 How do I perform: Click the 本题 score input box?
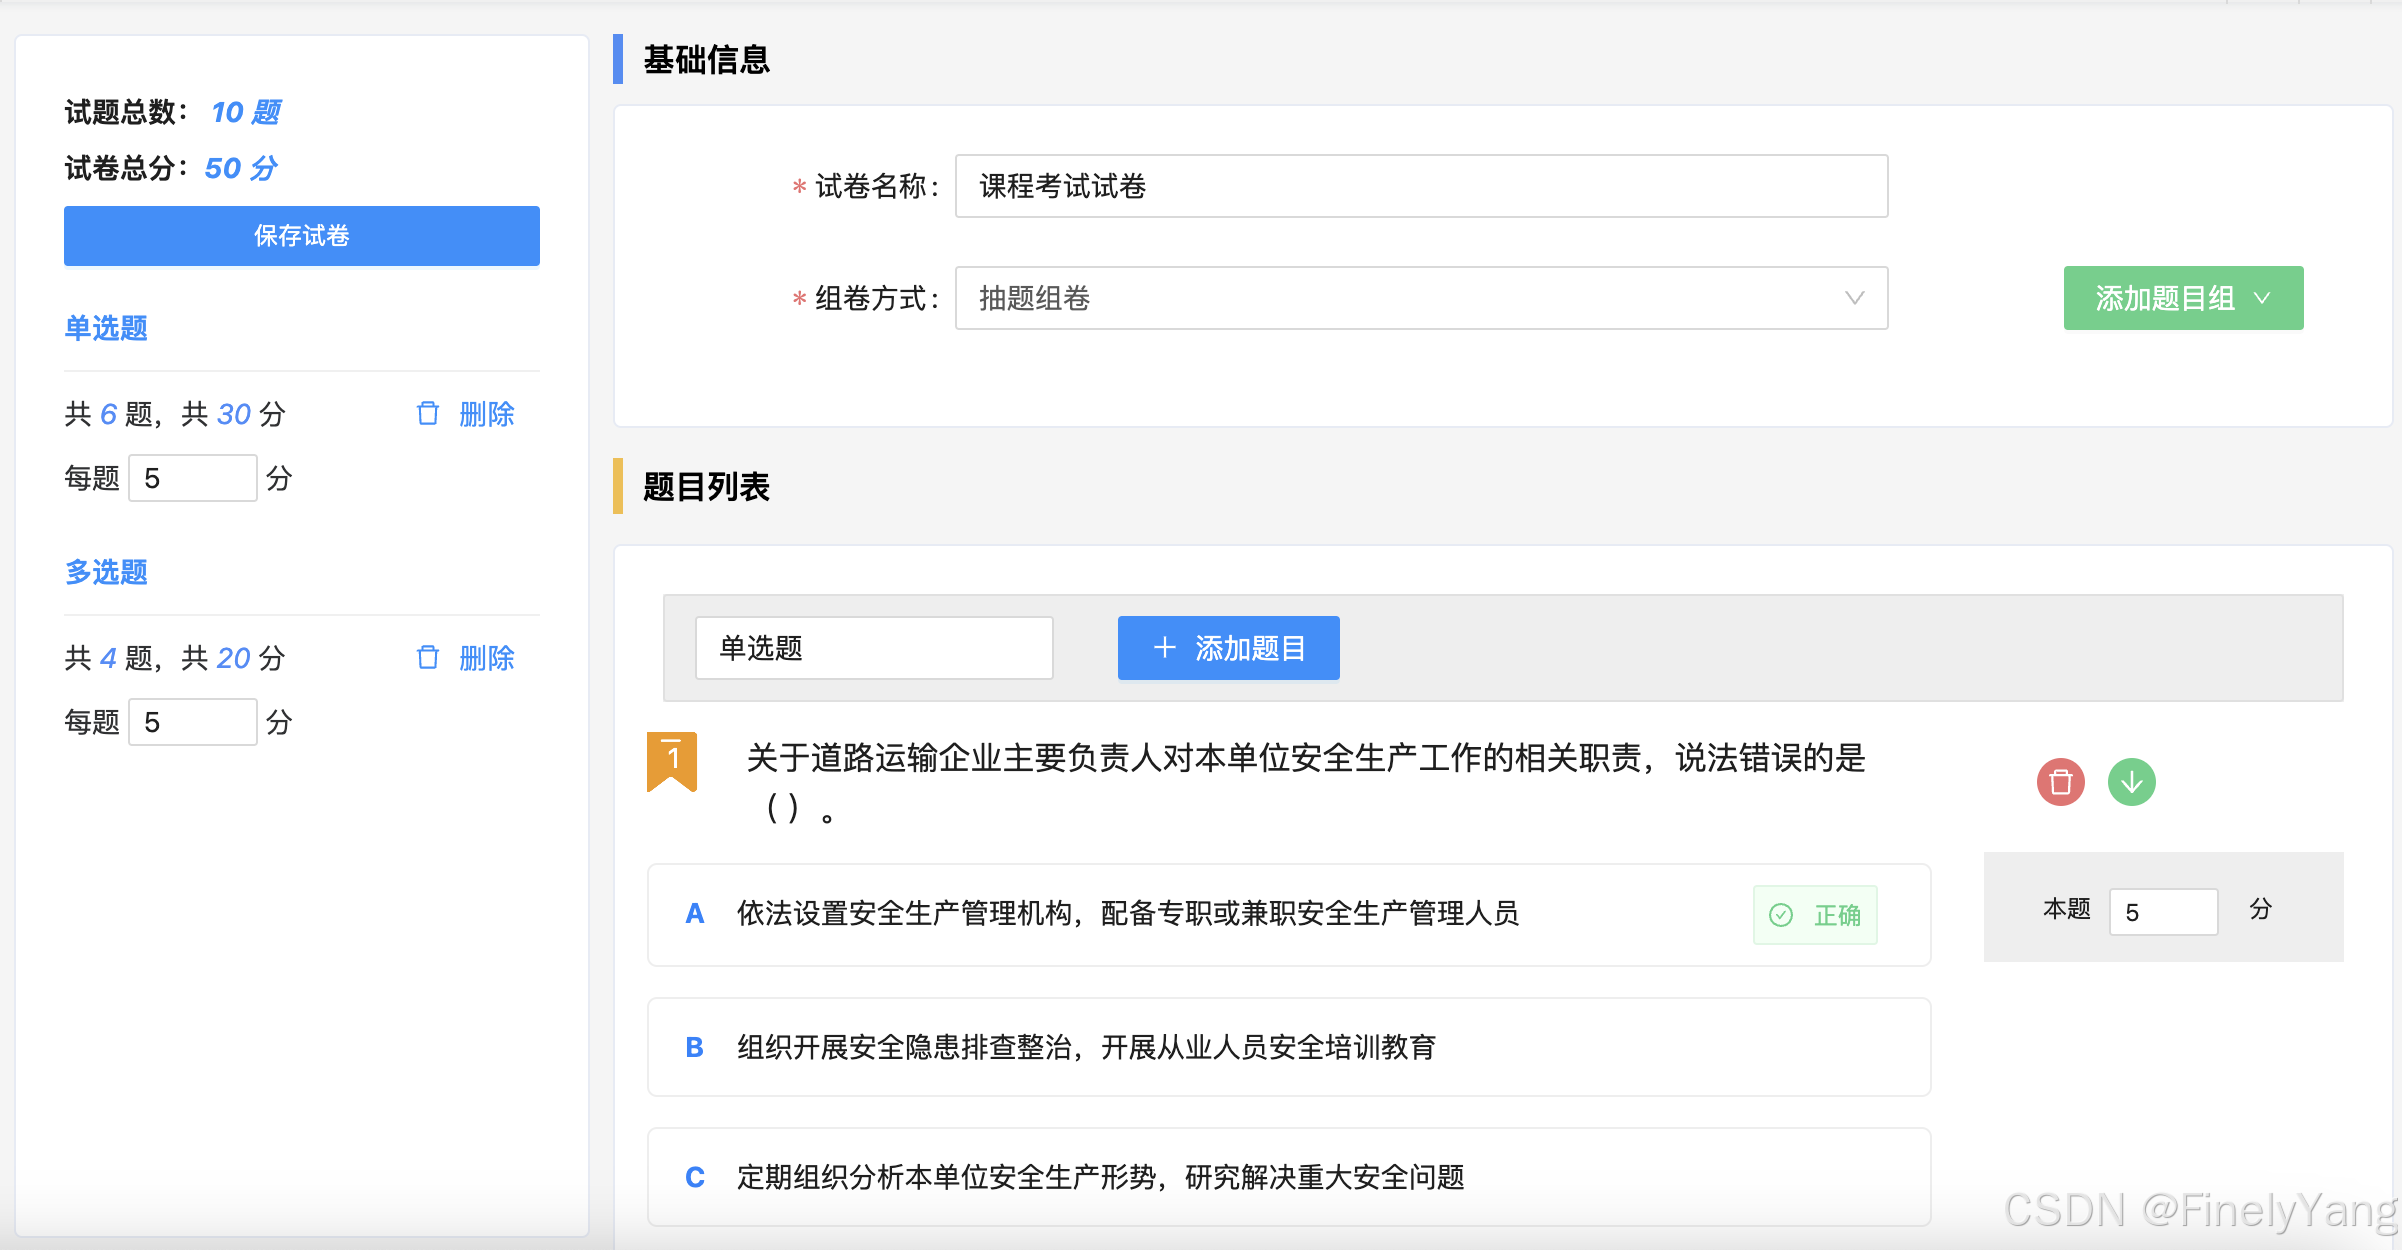2162,912
